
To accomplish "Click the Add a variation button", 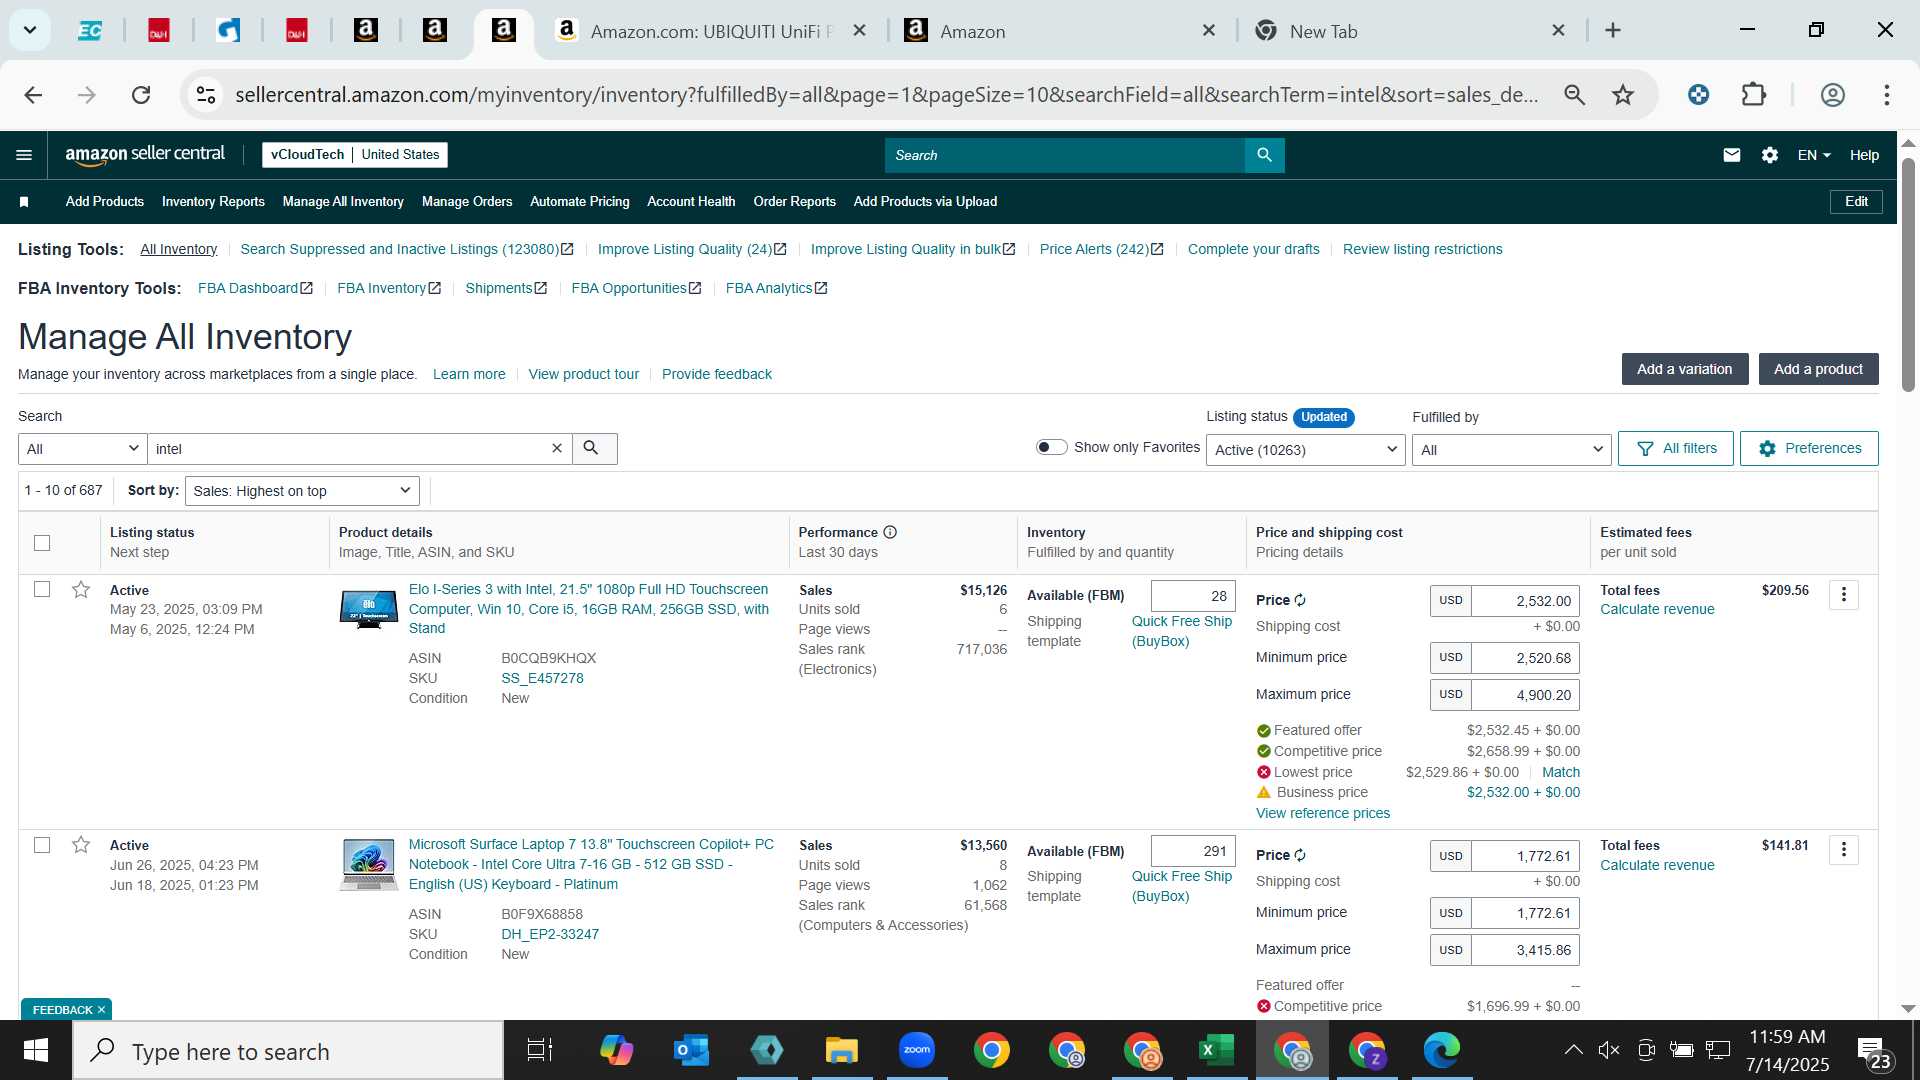I will click(1685, 369).
